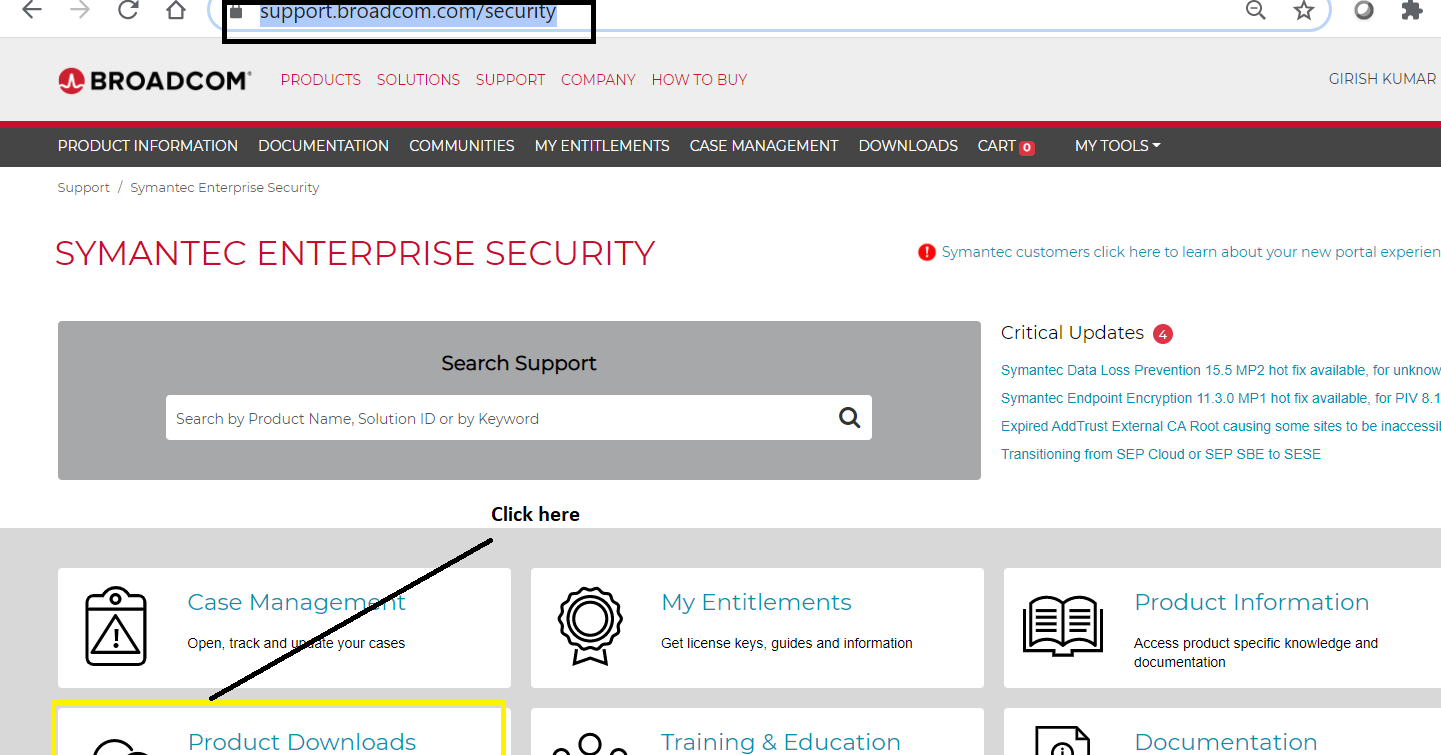Select MY ENTITLEMENTS in the dark navigation bar
Image resolution: width=1441 pixels, height=755 pixels.
pos(602,146)
